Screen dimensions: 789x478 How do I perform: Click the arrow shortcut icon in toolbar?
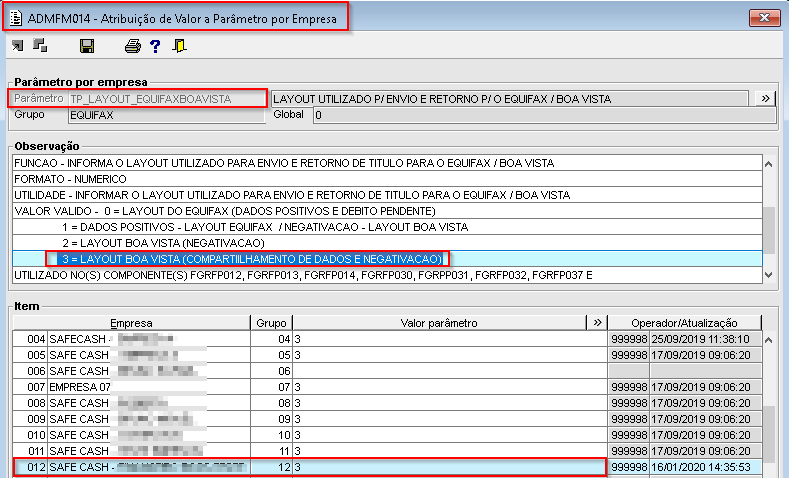pyautogui.click(x=18, y=46)
